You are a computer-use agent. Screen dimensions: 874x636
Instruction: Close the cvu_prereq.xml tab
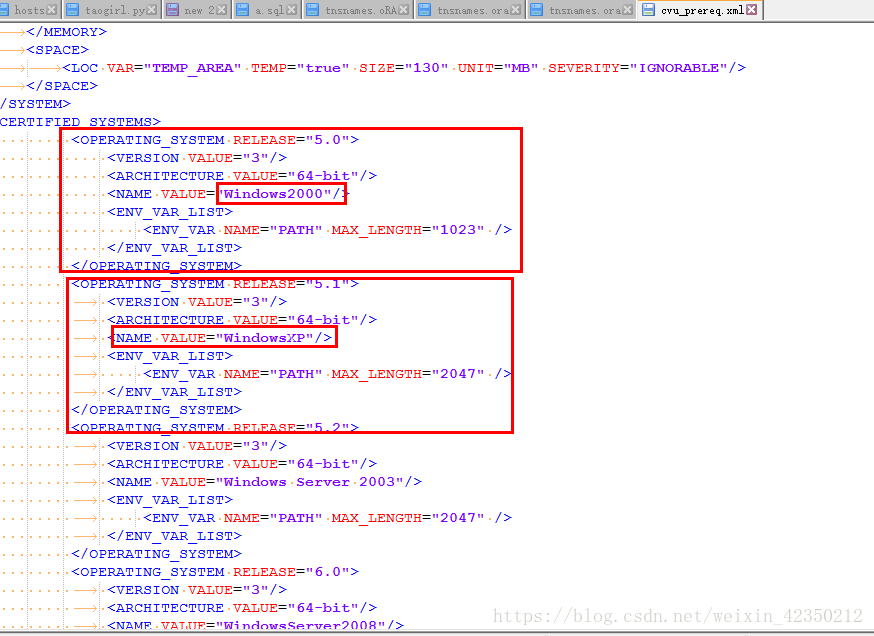point(752,9)
